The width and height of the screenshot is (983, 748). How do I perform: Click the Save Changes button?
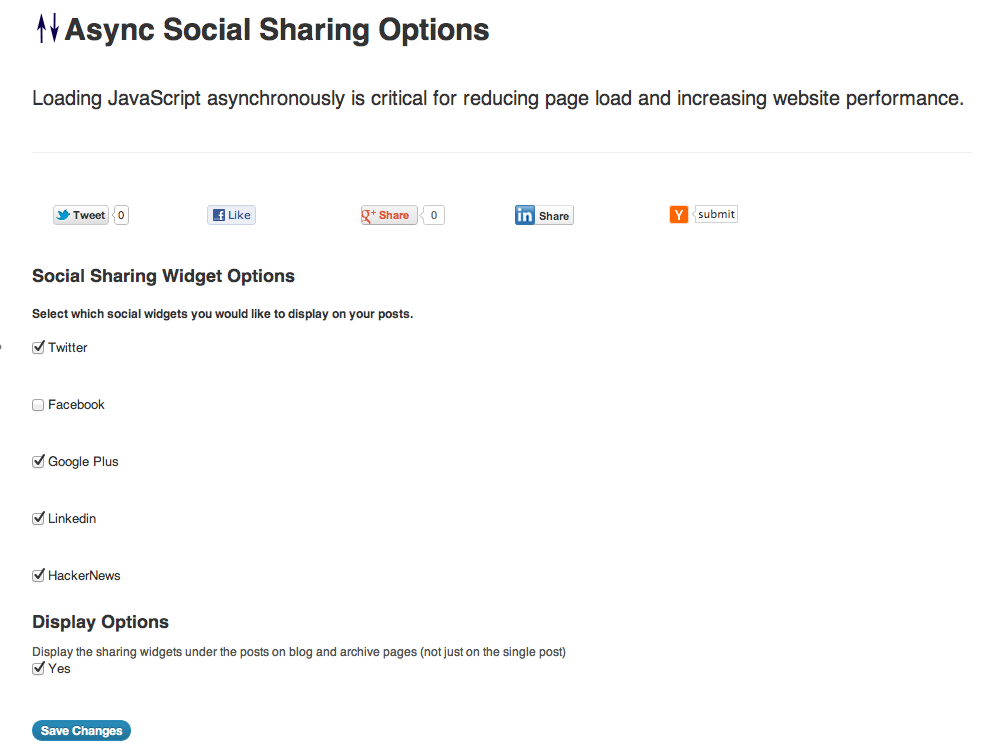pyautogui.click(x=81, y=730)
